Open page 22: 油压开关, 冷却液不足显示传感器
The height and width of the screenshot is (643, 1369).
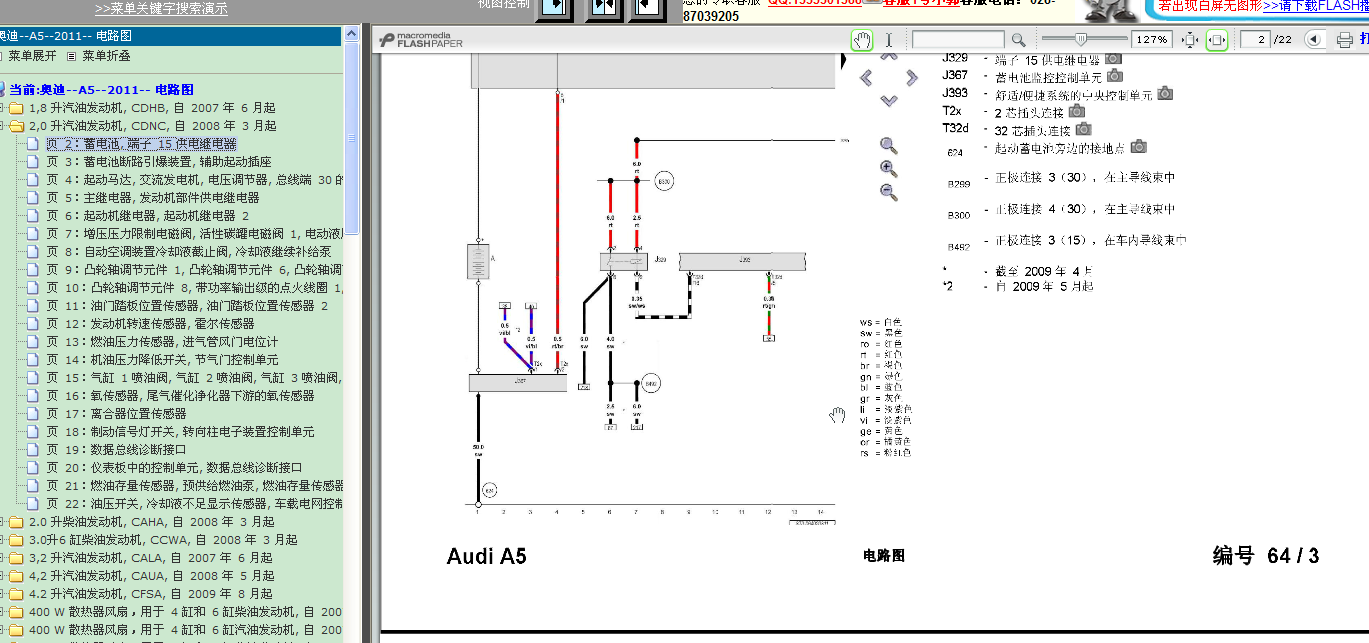tap(195, 504)
